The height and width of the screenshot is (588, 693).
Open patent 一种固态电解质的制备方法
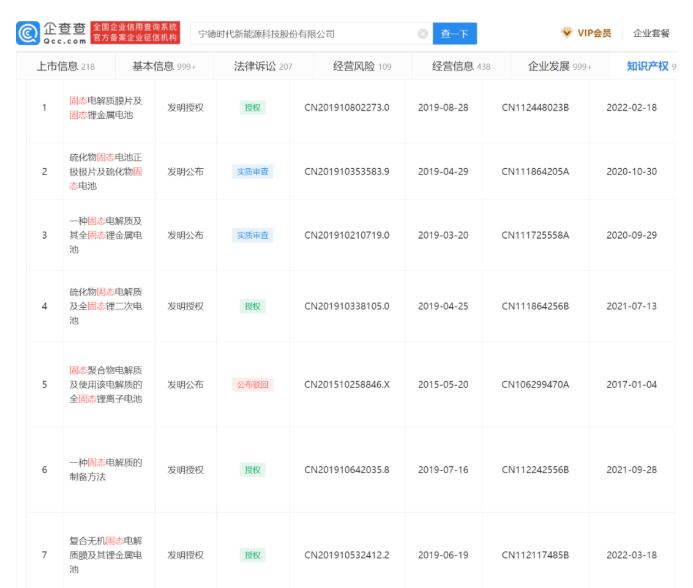coord(106,469)
